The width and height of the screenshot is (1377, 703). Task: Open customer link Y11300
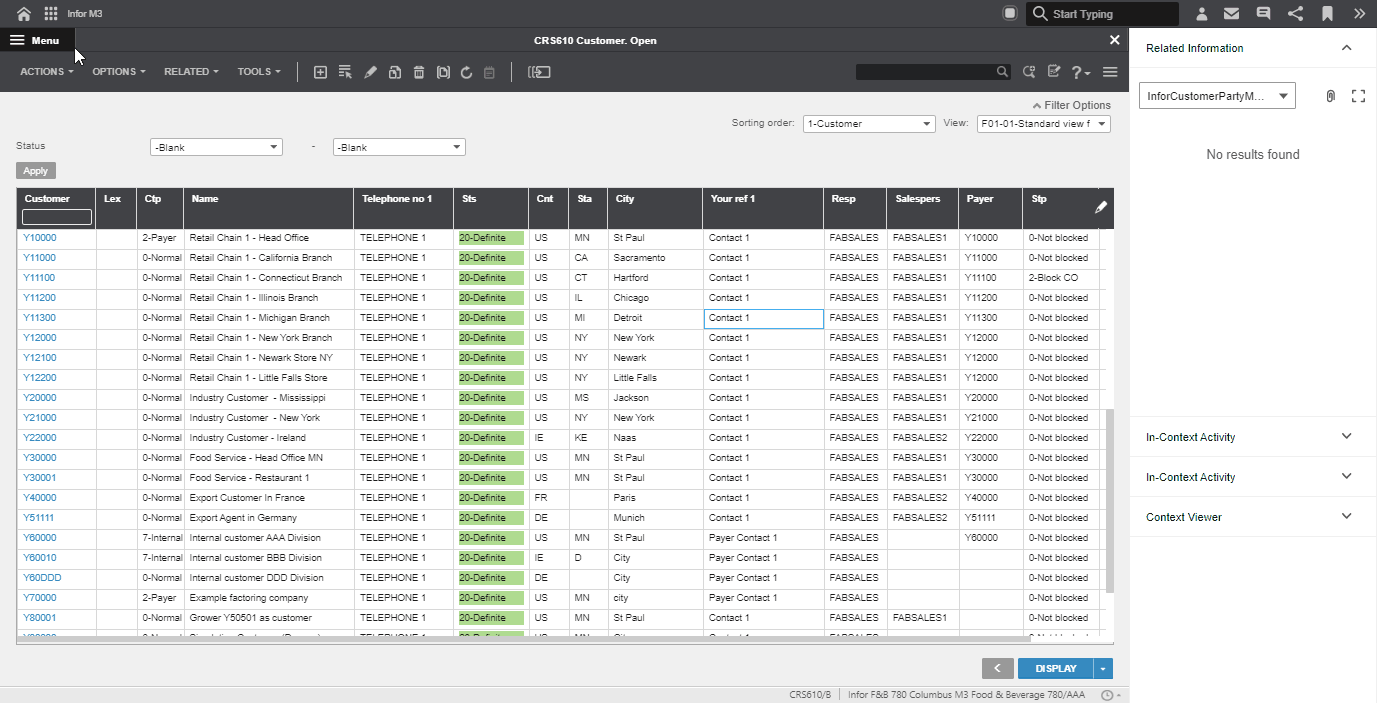point(40,318)
